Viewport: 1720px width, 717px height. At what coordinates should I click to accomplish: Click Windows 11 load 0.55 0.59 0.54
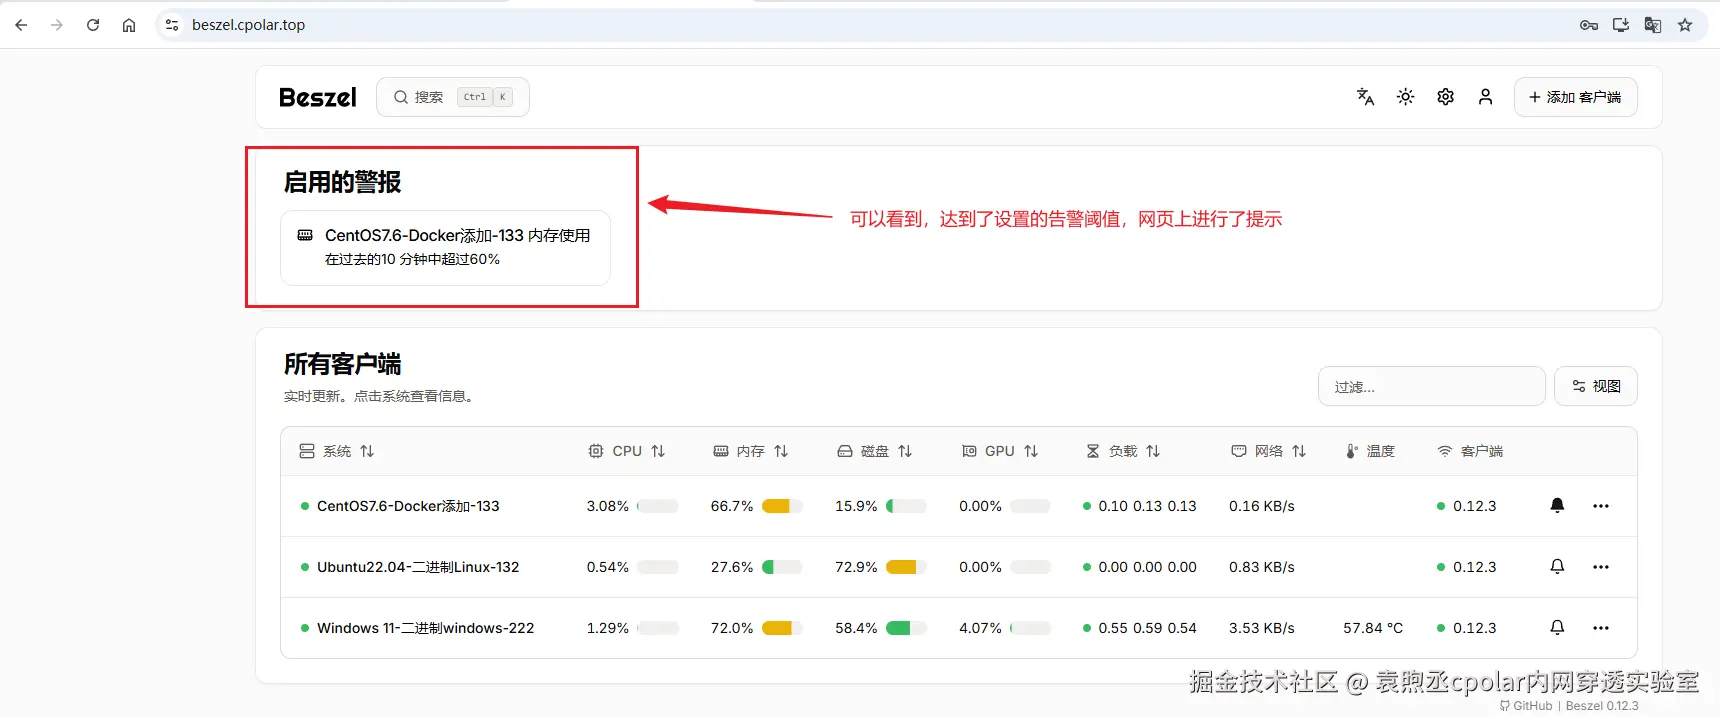(1147, 628)
